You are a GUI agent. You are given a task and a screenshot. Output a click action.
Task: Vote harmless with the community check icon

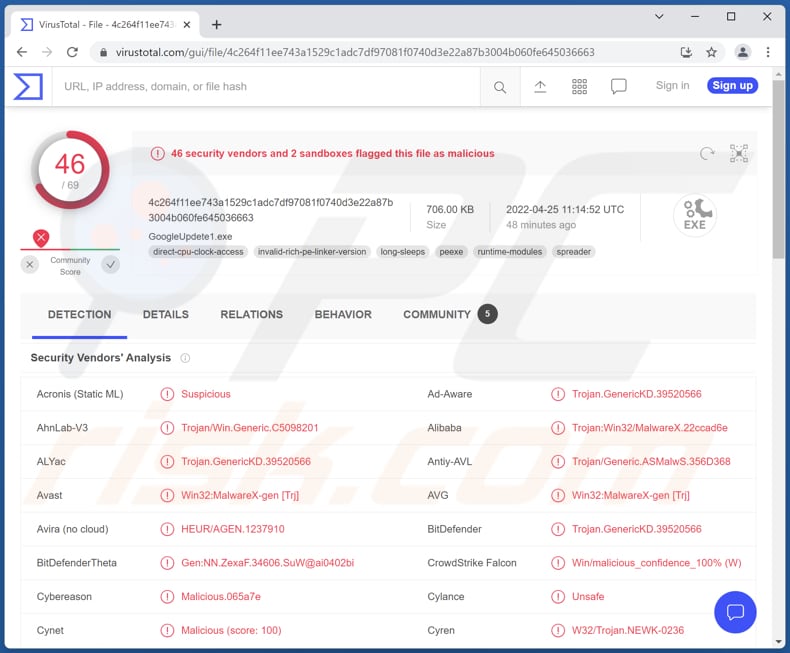coord(110,265)
